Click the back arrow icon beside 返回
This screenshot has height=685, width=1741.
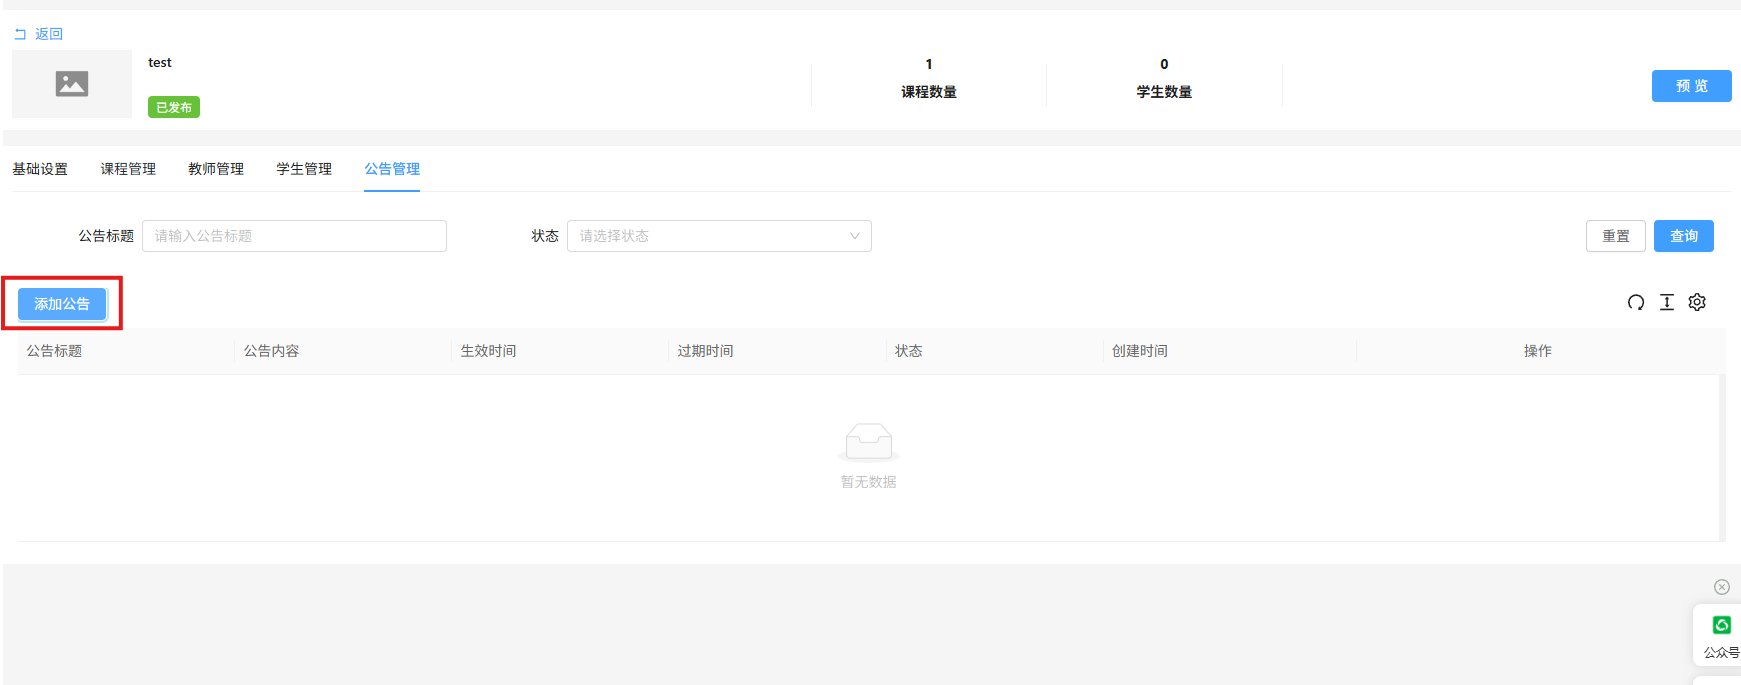(20, 34)
